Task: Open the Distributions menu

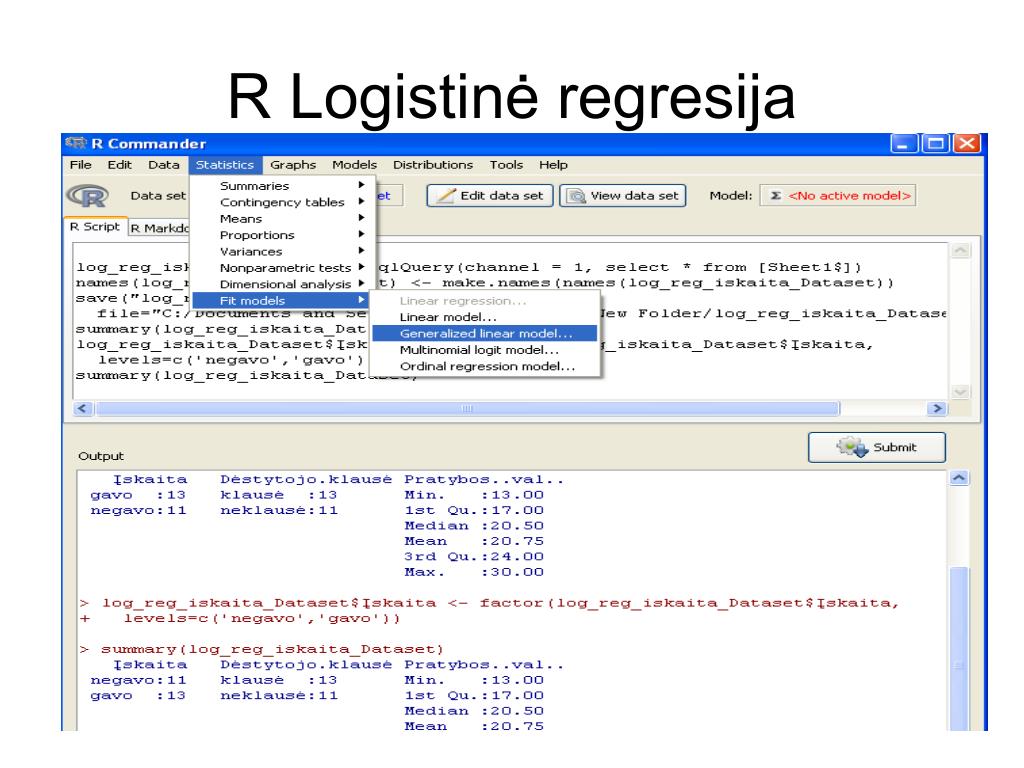Action: tap(433, 165)
